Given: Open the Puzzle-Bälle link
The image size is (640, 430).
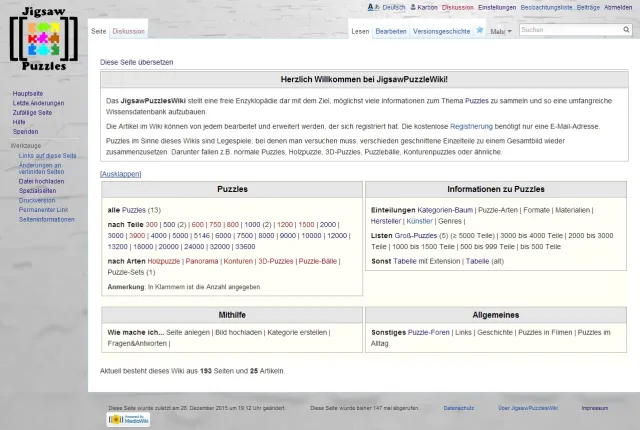Looking at the screenshot, I should point(318,261).
